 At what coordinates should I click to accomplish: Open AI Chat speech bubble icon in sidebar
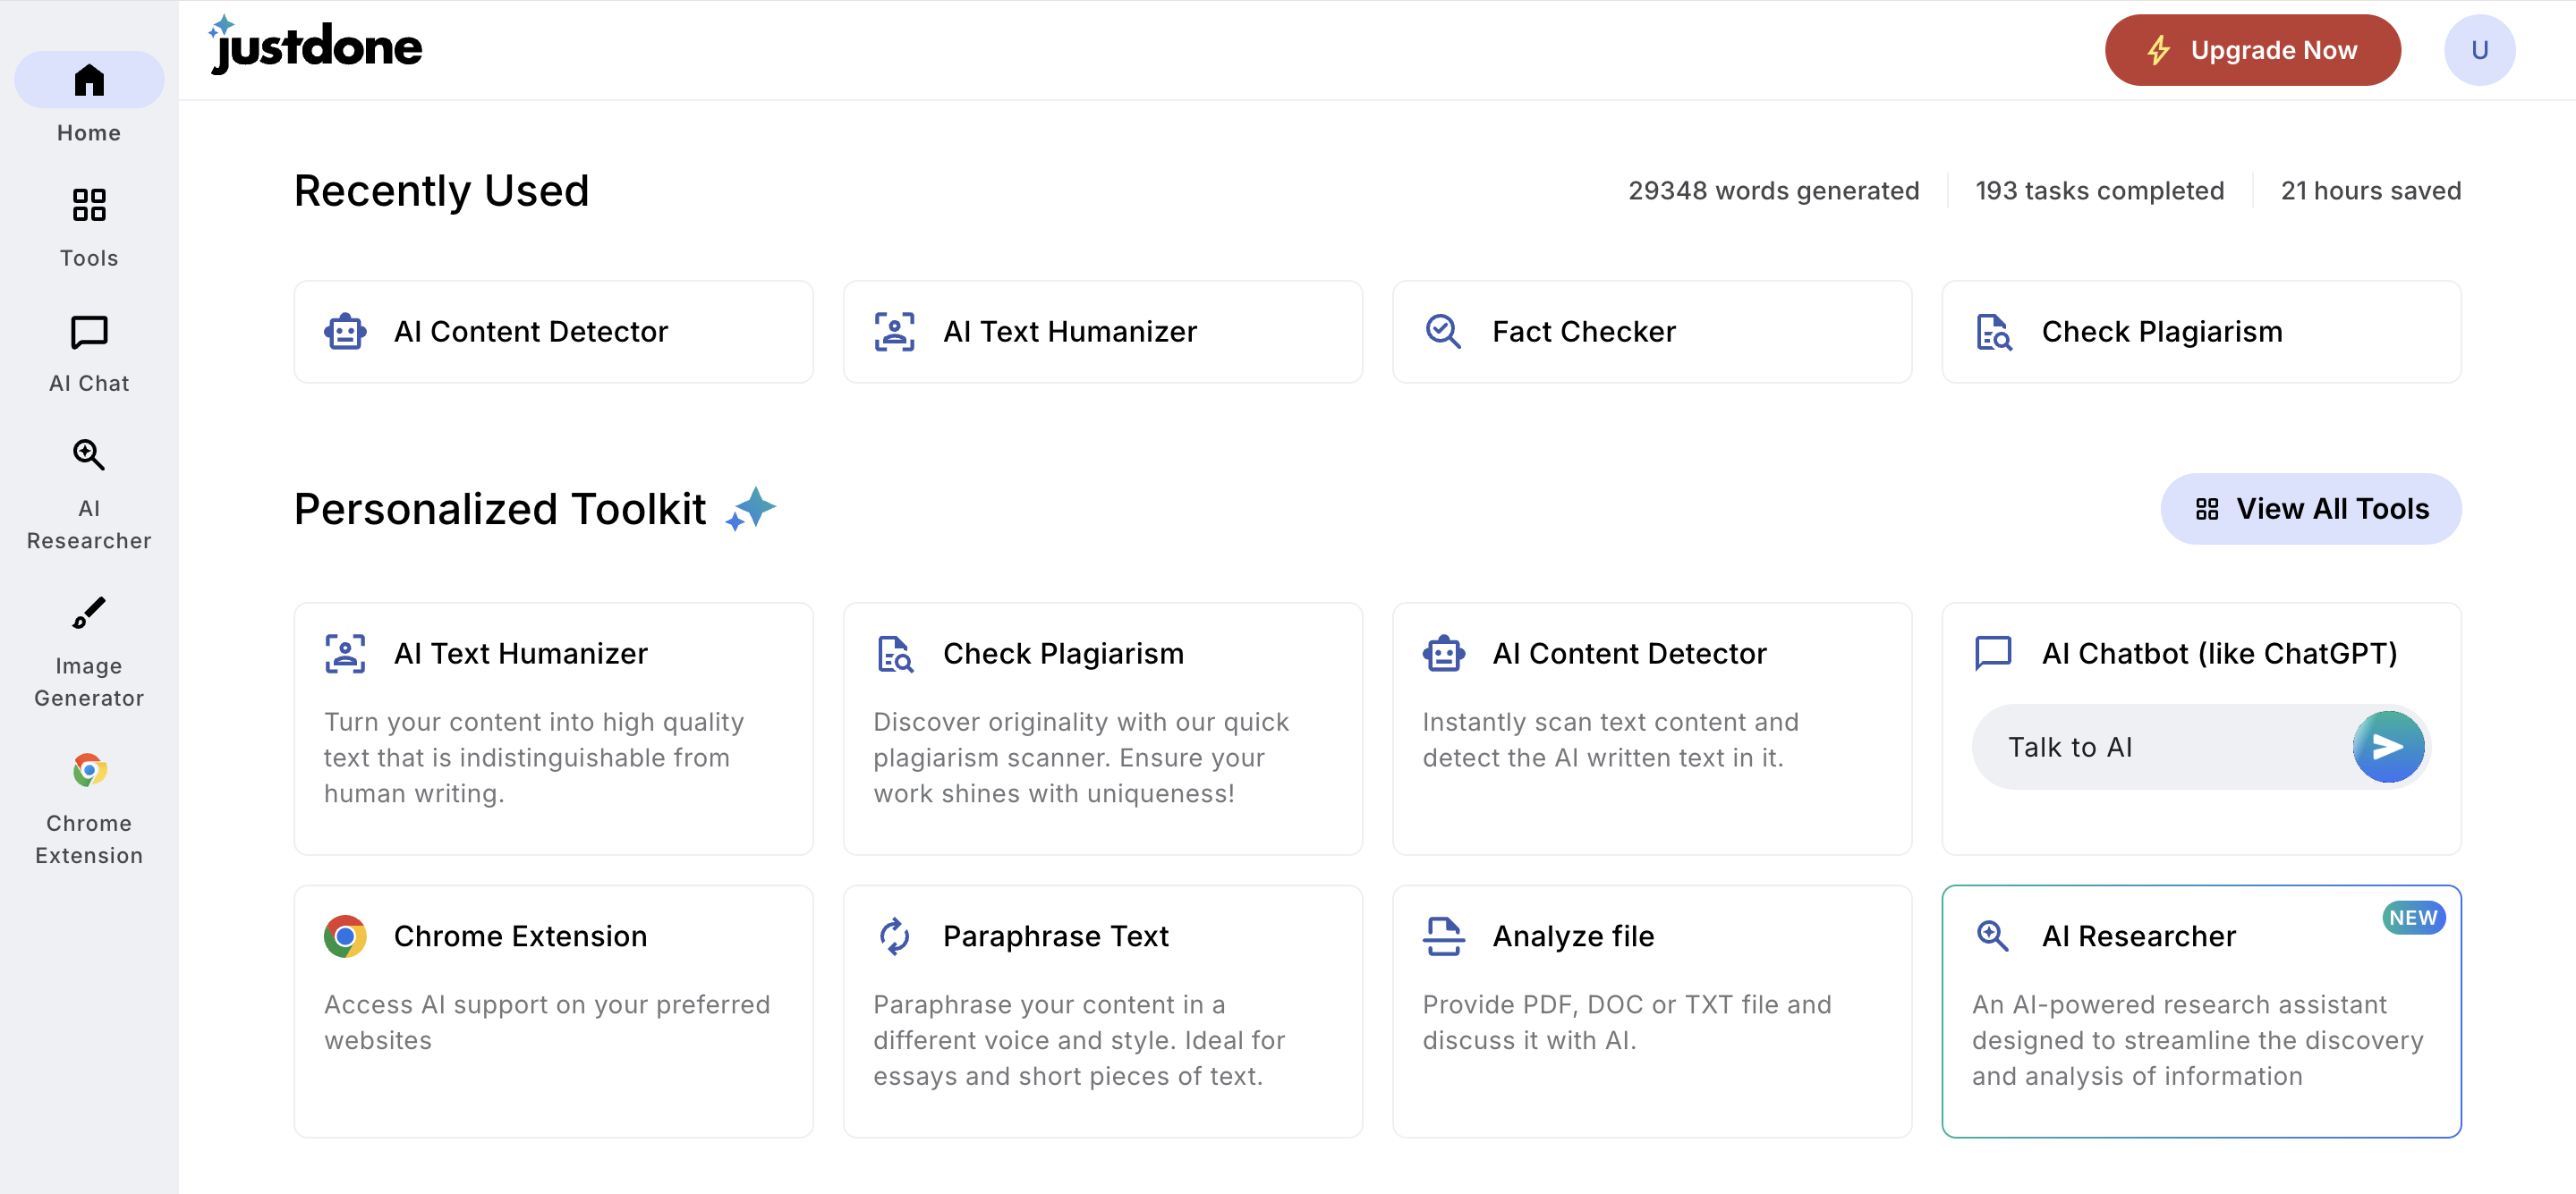click(x=89, y=332)
